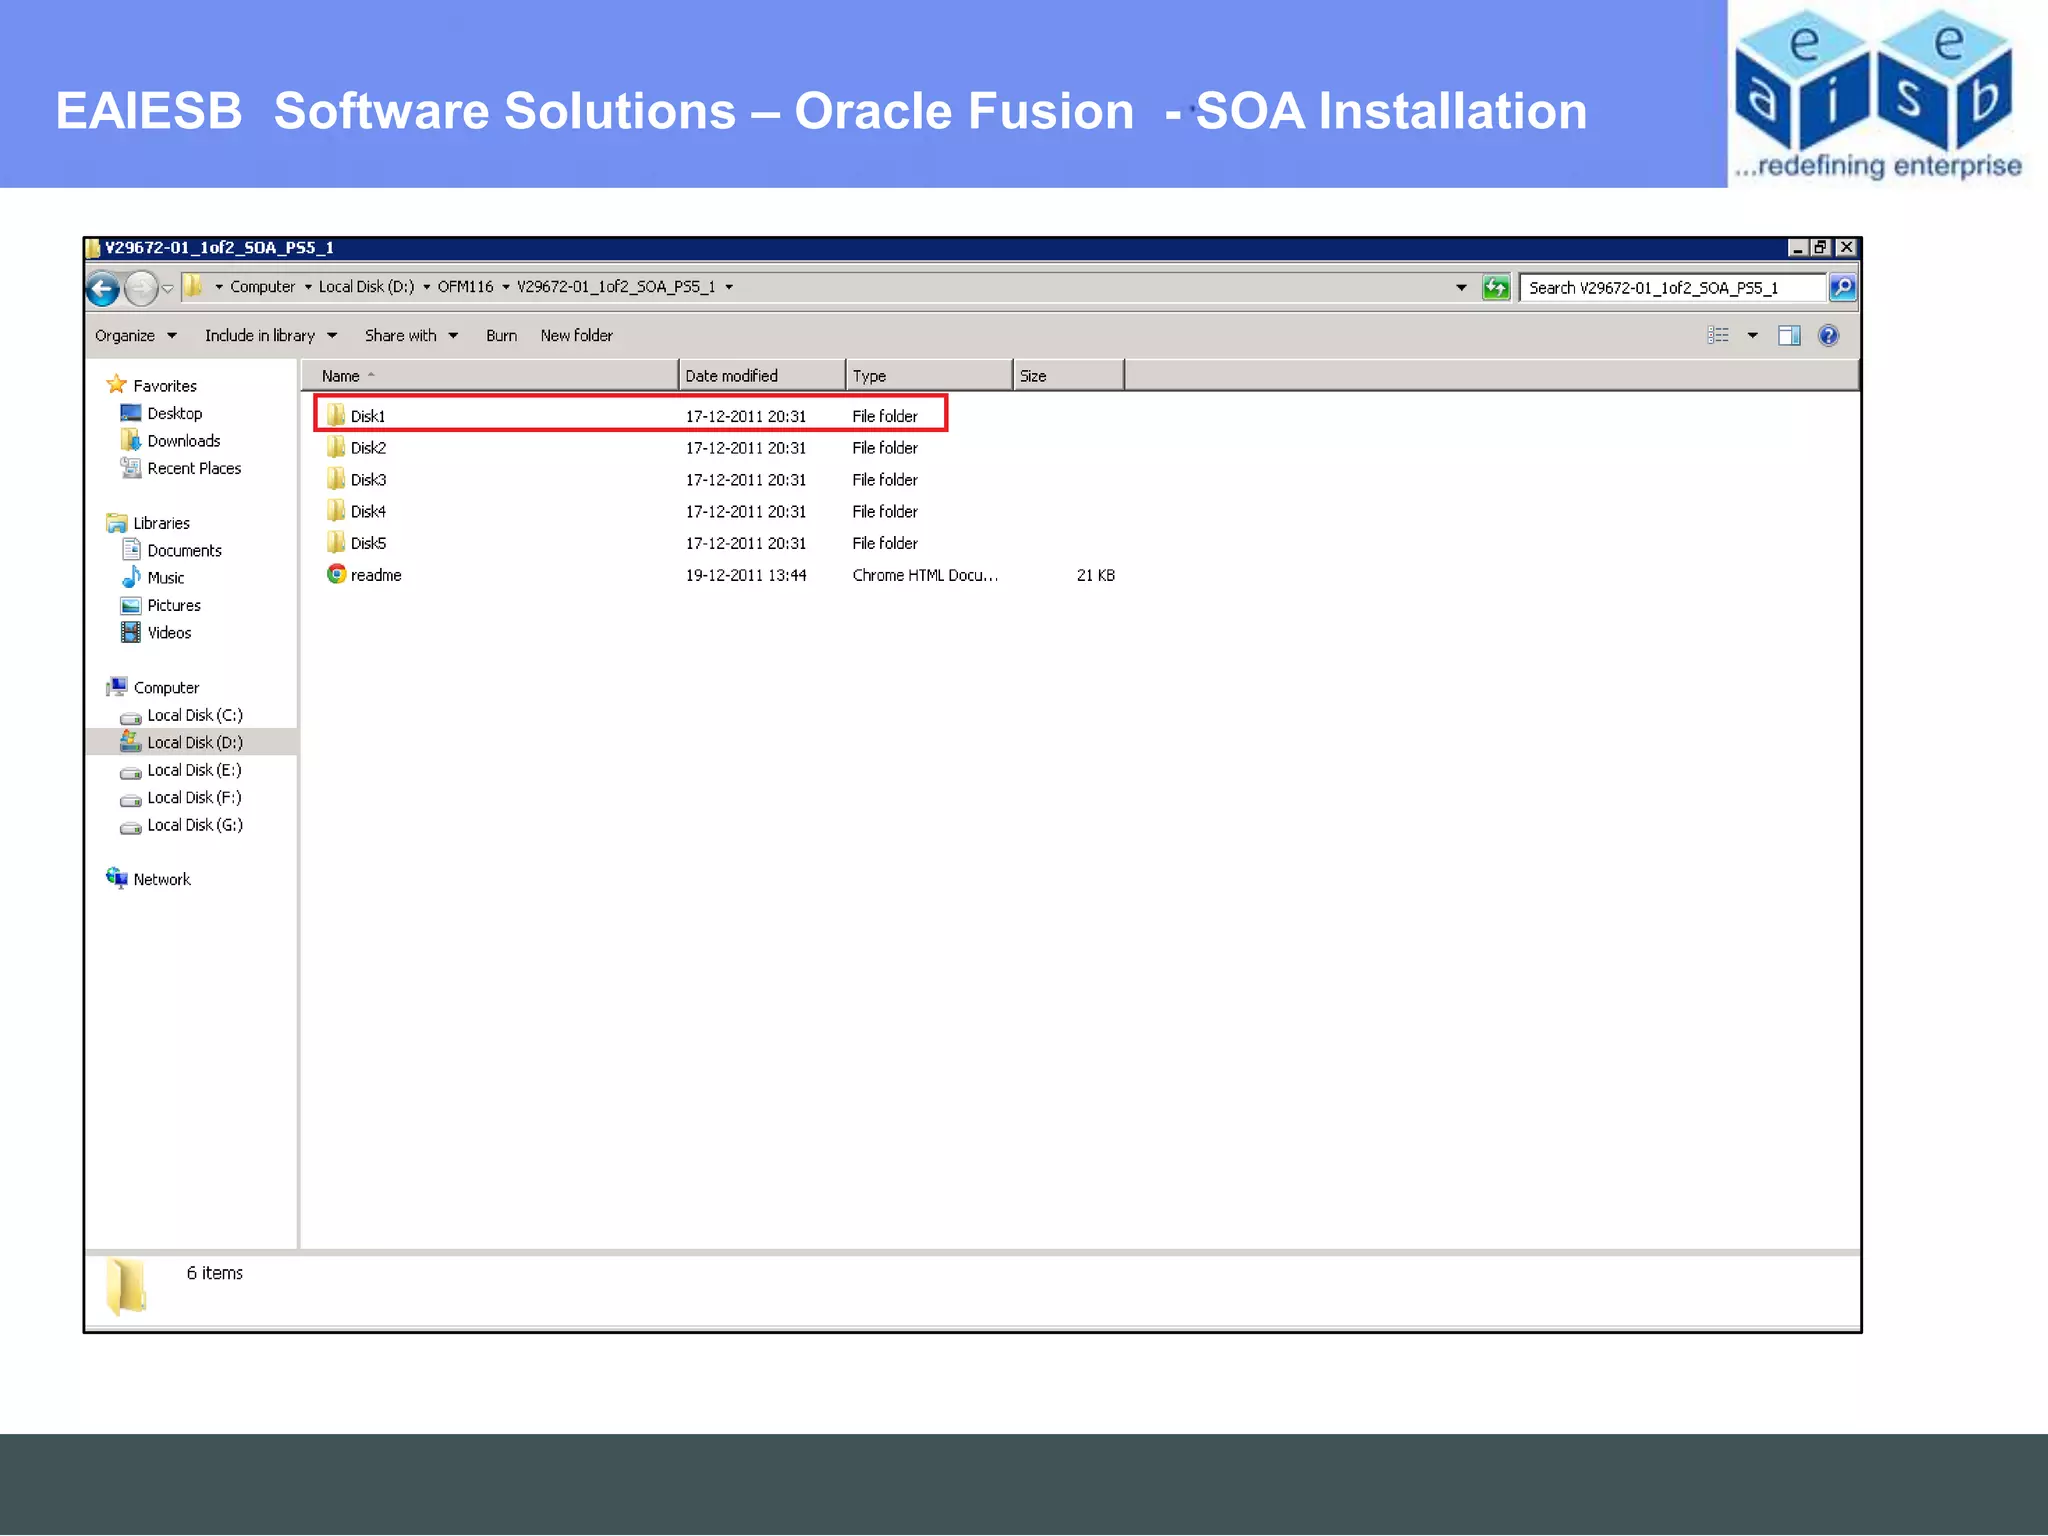2048x1536 pixels.
Task: Click the folder icon in address bar
Action: [x=193, y=287]
